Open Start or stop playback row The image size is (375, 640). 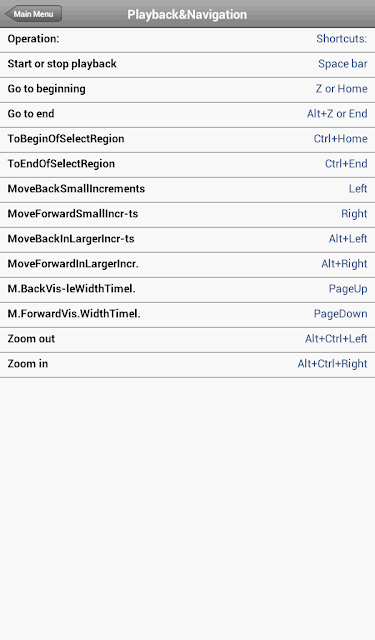[x=187, y=65]
